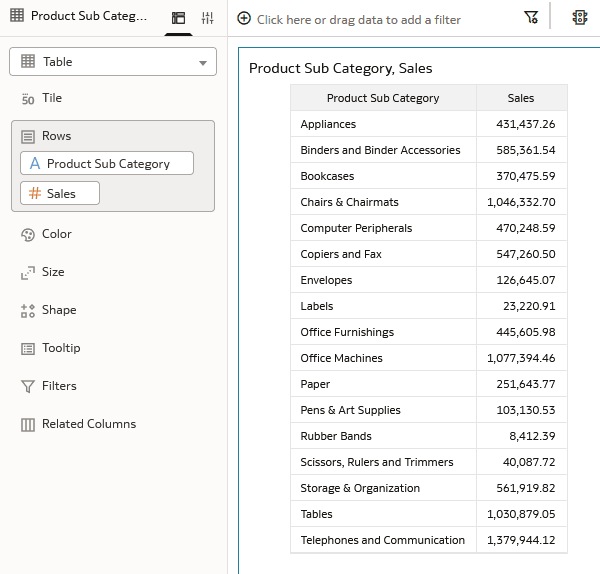The image size is (600, 574).
Task: Click the sales value 1,379,944.12
Action: point(521,540)
